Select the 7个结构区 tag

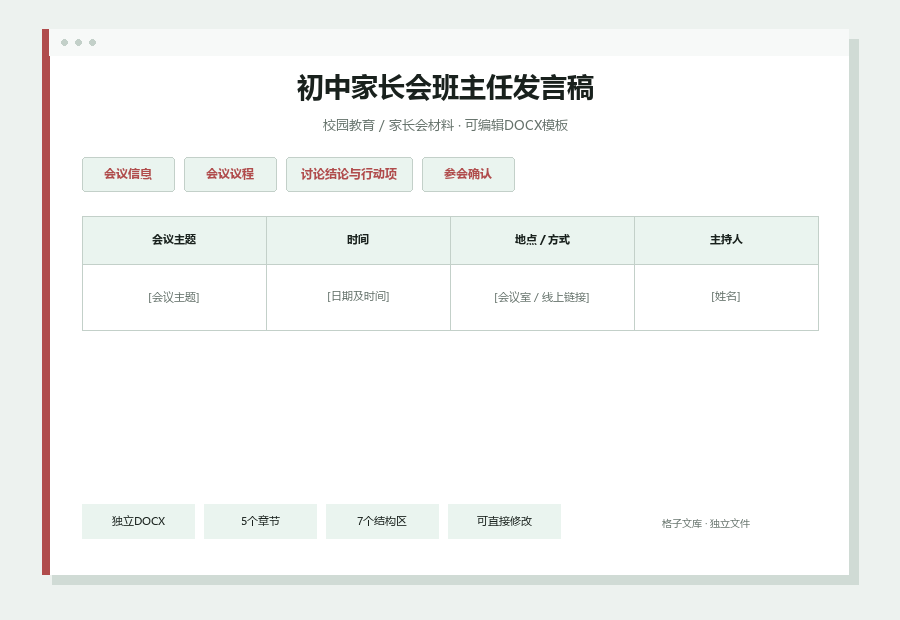(382, 521)
